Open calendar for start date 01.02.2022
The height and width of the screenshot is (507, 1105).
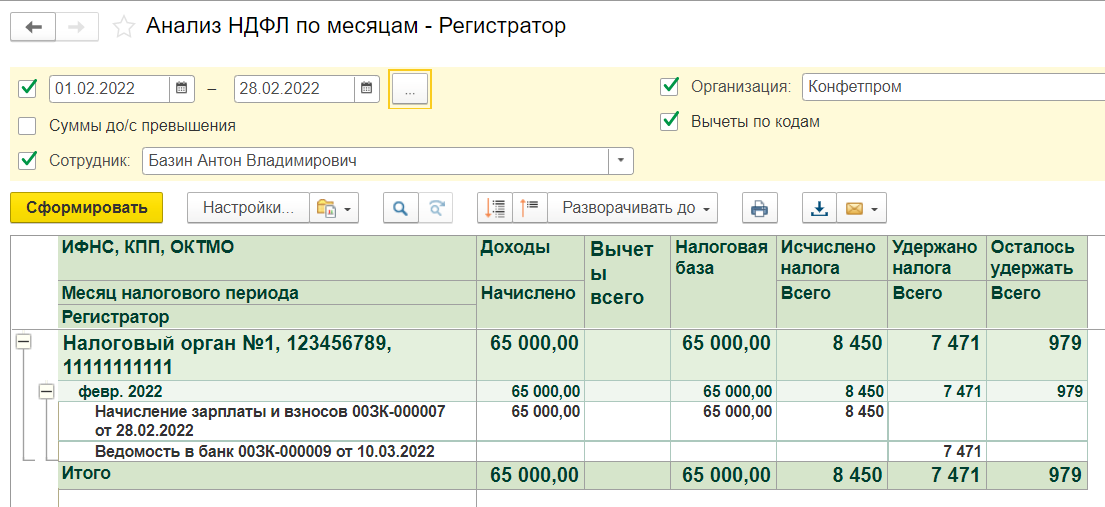[x=181, y=88]
